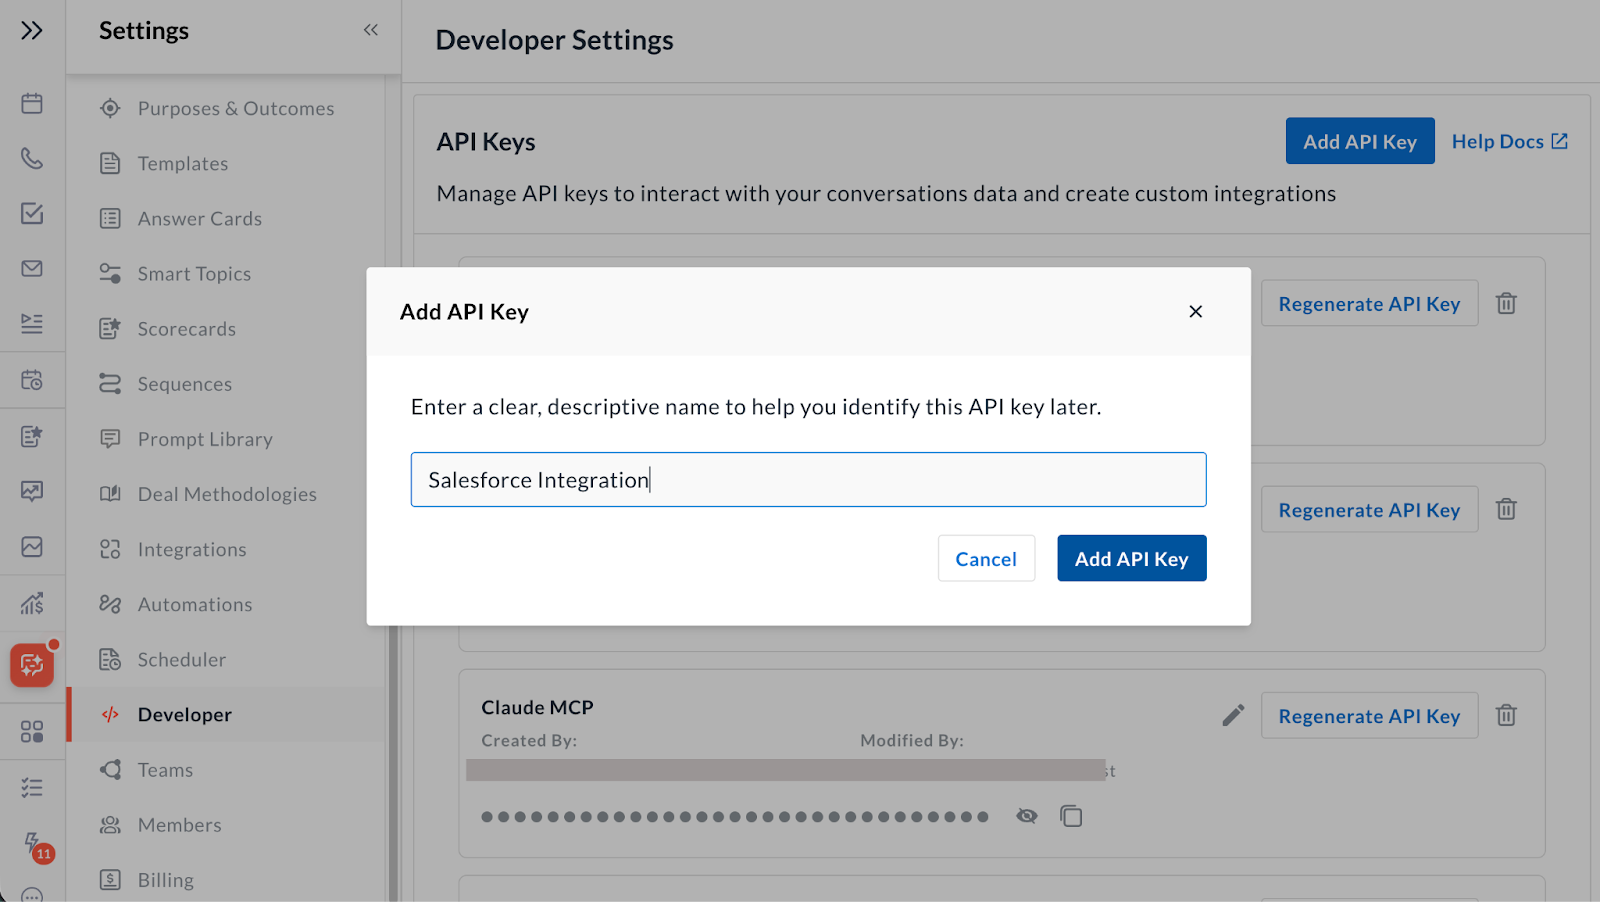Open the Teams settings section
Viewport: 1600px width, 902px height.
[x=165, y=769]
